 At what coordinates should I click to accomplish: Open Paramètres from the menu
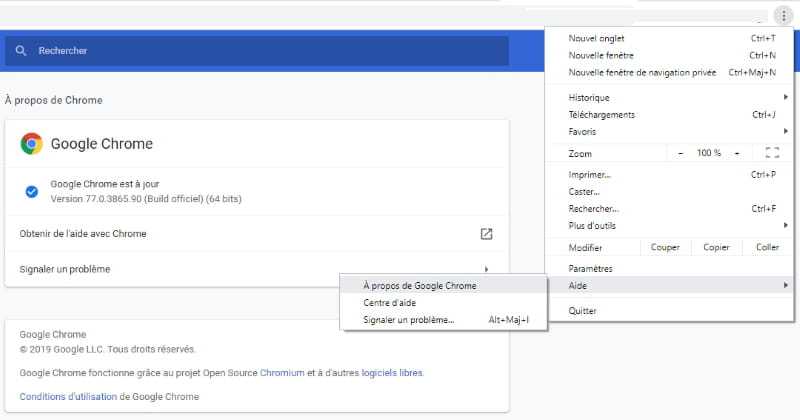click(669, 268)
